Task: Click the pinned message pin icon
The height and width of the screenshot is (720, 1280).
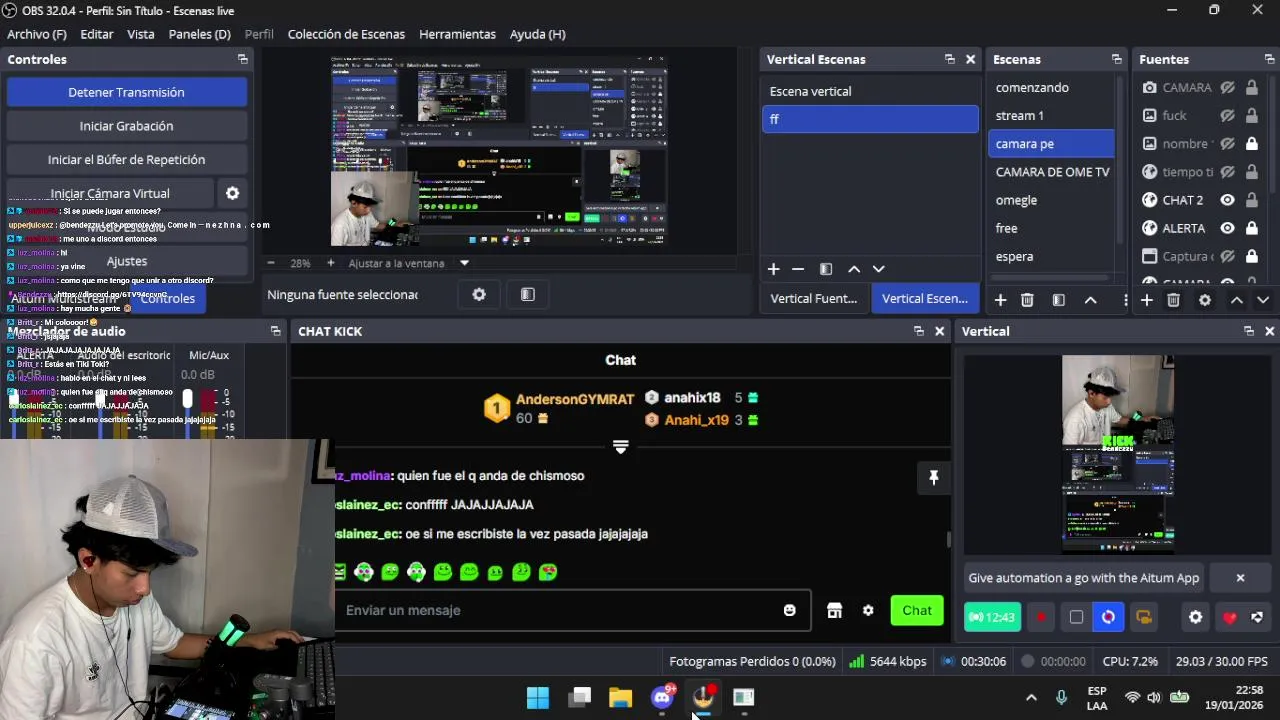Action: point(934,478)
